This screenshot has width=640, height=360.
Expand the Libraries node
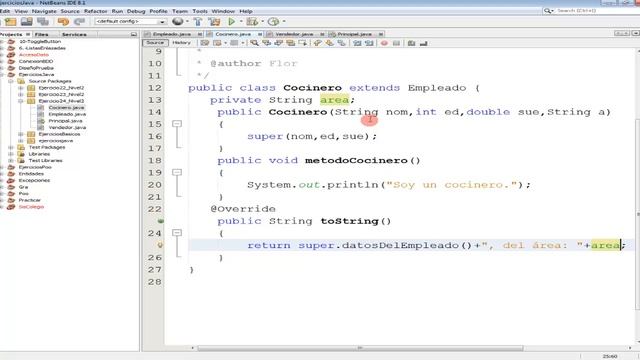tap(11, 154)
